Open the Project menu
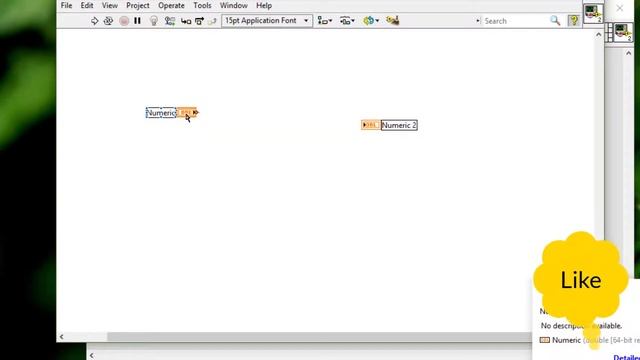The height and width of the screenshot is (360, 640). 138,6
